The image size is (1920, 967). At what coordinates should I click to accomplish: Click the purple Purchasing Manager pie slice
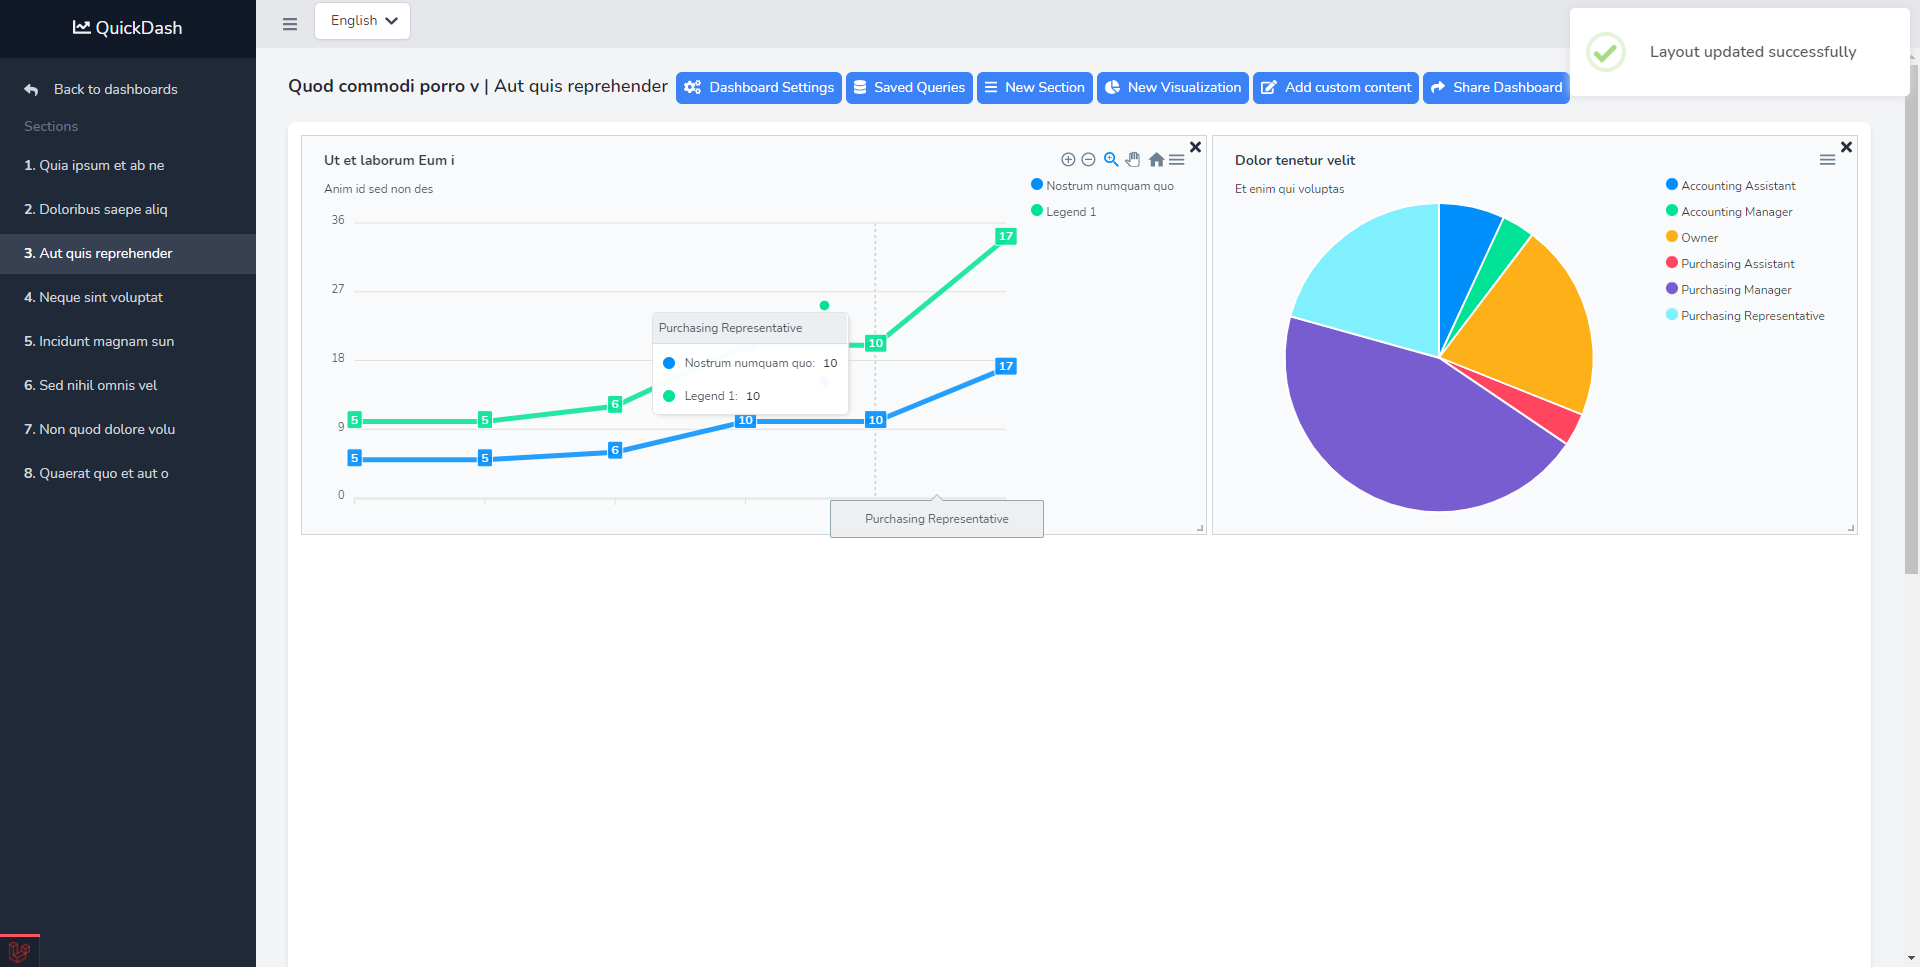(1400, 430)
